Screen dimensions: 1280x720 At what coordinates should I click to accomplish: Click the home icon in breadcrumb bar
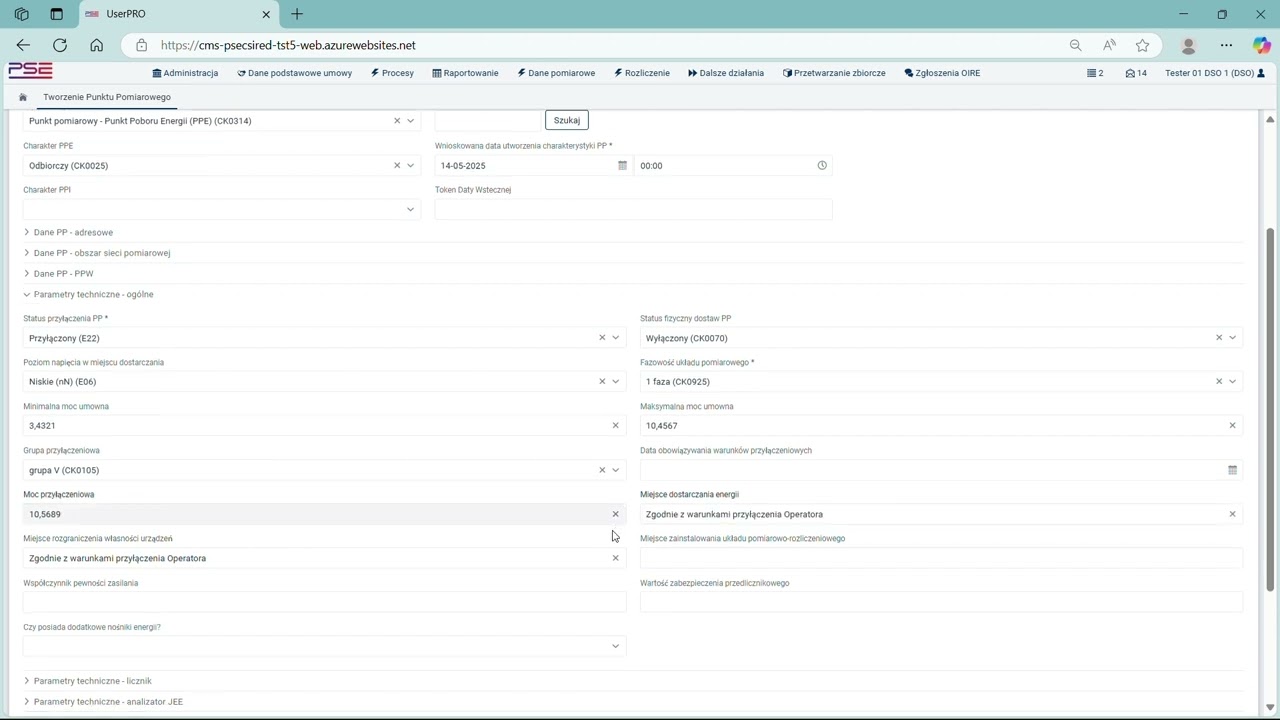(23, 97)
